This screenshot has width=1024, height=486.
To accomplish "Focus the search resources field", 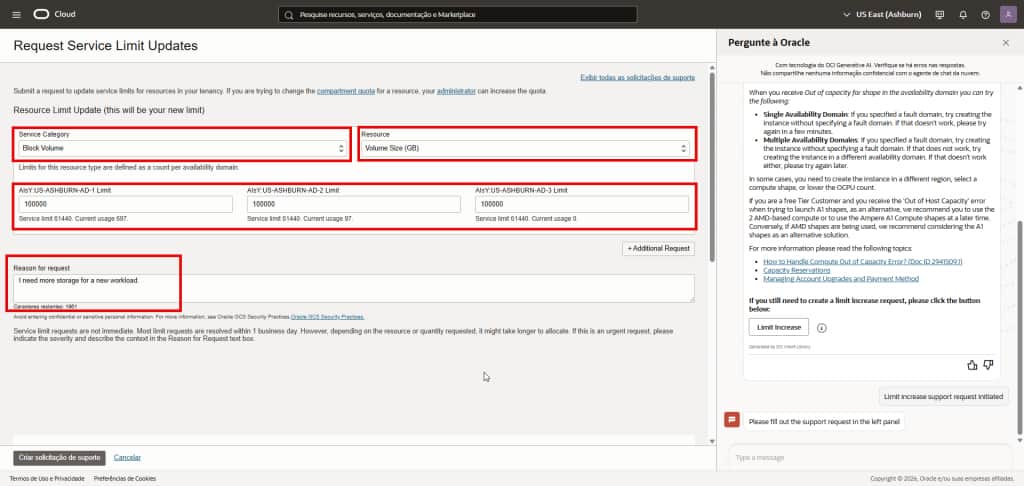I will click(458, 14).
